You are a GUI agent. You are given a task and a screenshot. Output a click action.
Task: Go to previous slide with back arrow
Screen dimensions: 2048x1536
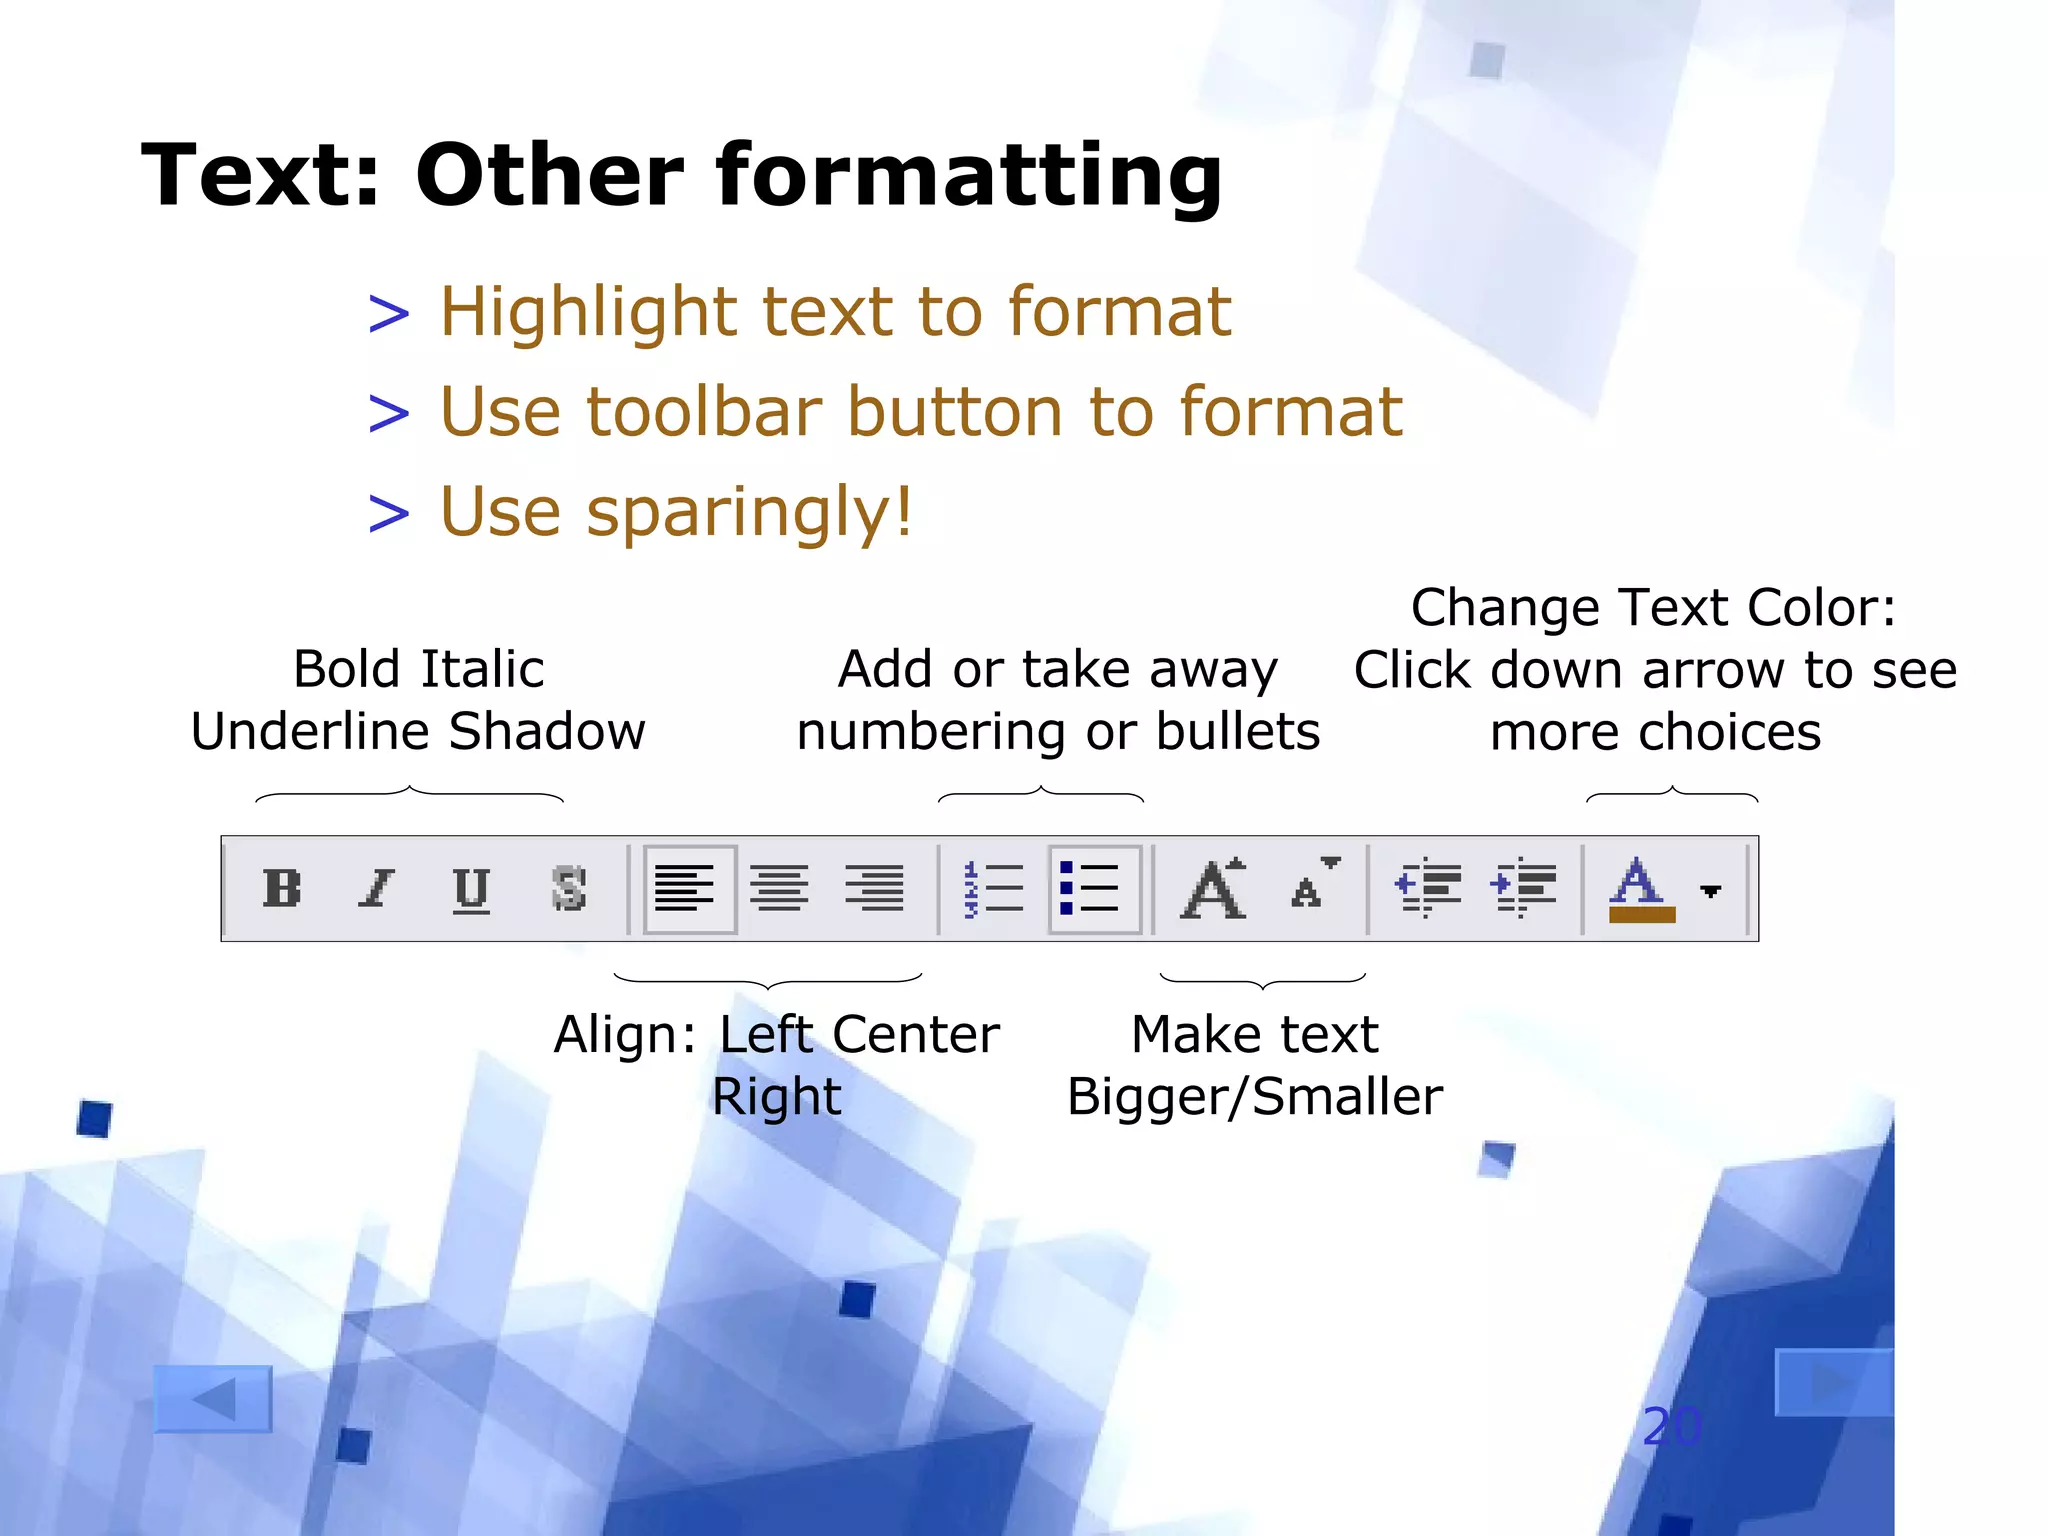(213, 1398)
